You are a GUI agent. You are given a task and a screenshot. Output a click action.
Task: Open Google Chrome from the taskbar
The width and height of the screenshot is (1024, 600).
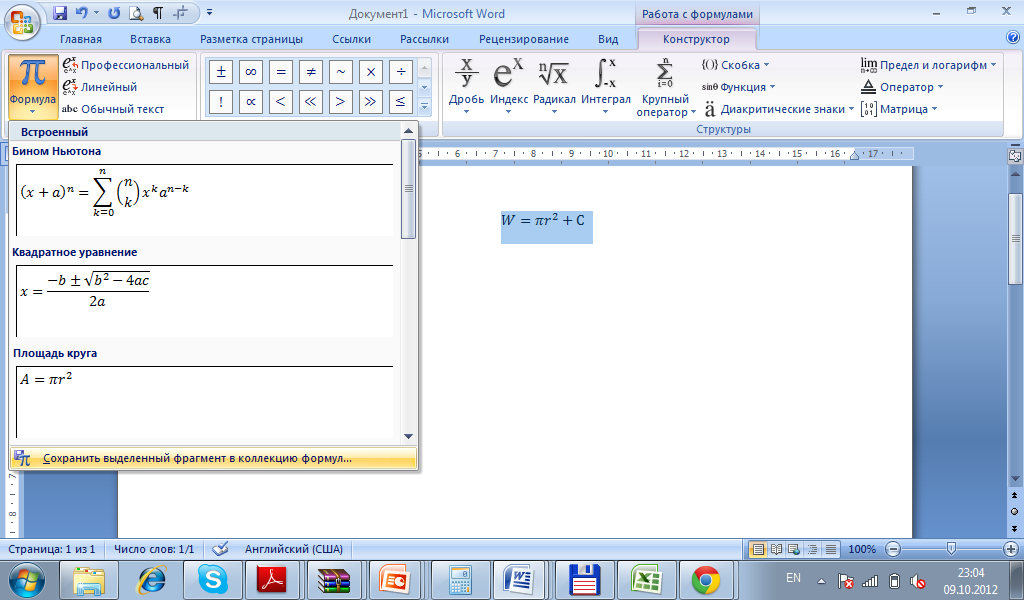click(x=706, y=579)
